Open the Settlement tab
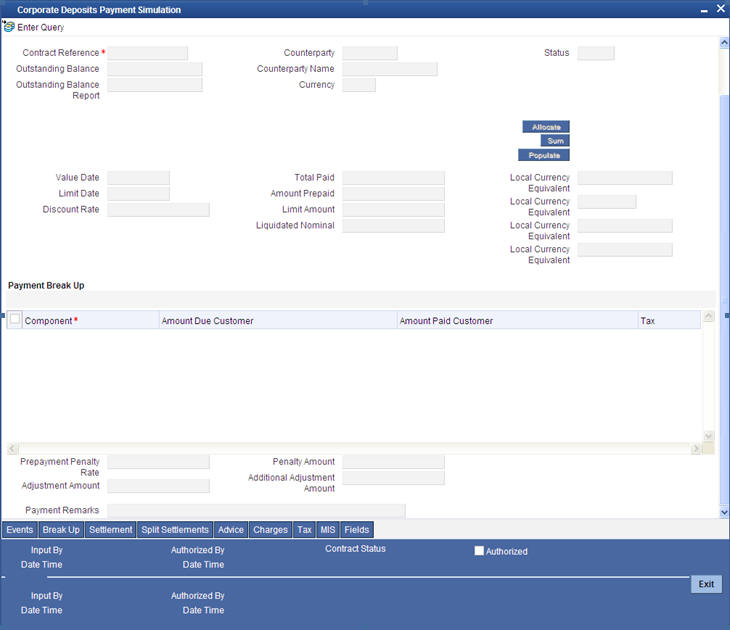The height and width of the screenshot is (630, 730). [x=111, y=530]
